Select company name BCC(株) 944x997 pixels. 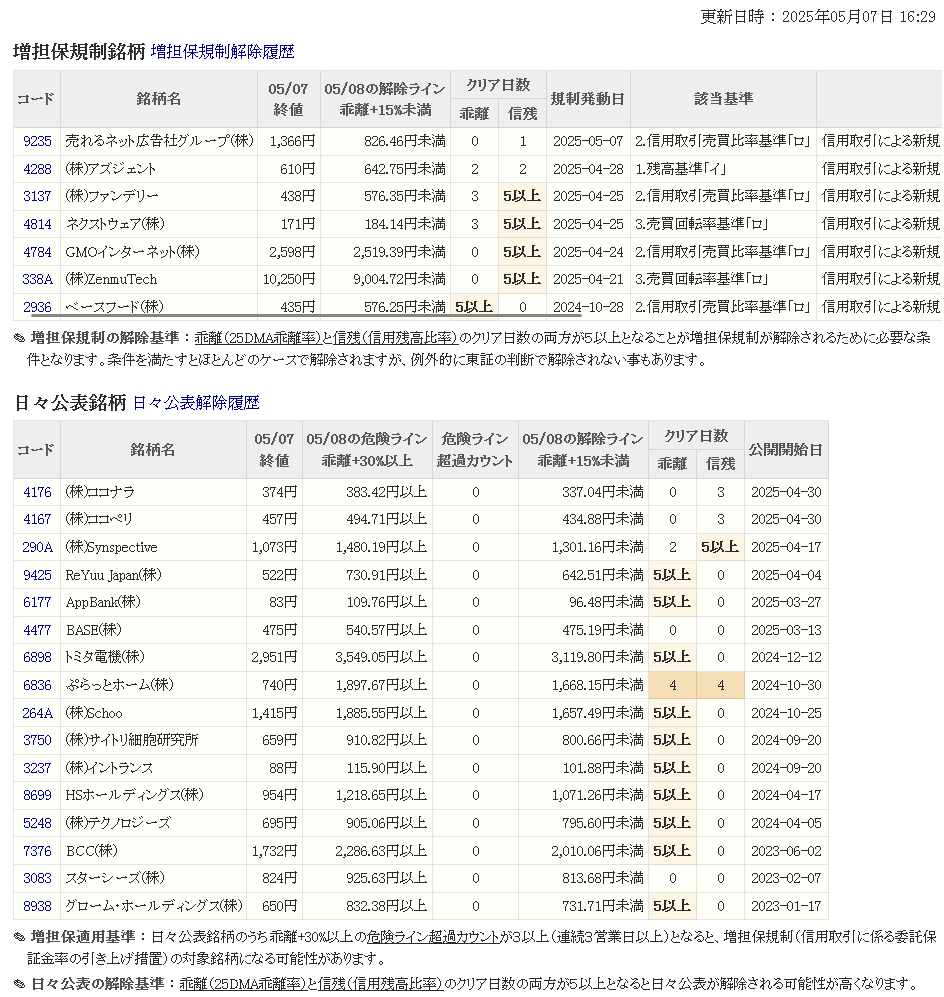coord(92,851)
